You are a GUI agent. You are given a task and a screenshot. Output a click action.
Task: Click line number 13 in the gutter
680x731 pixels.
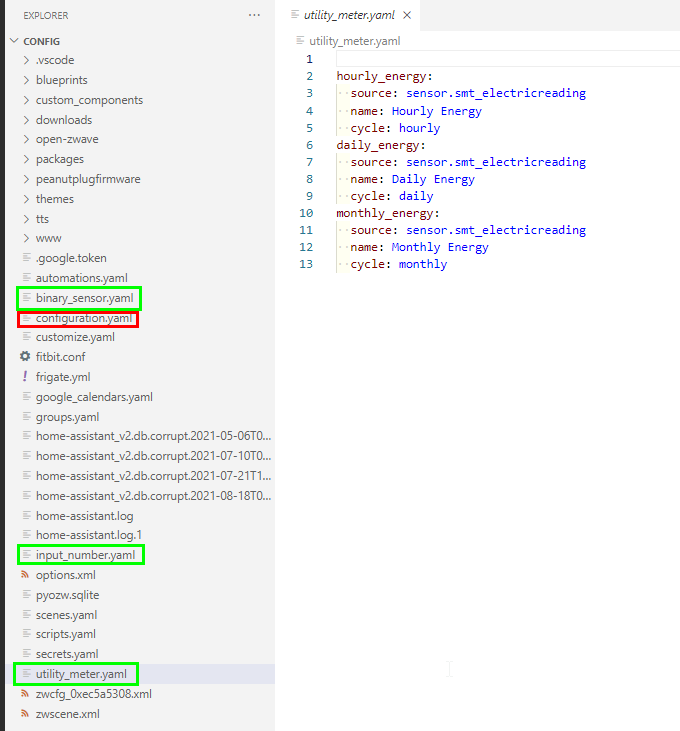(306, 264)
